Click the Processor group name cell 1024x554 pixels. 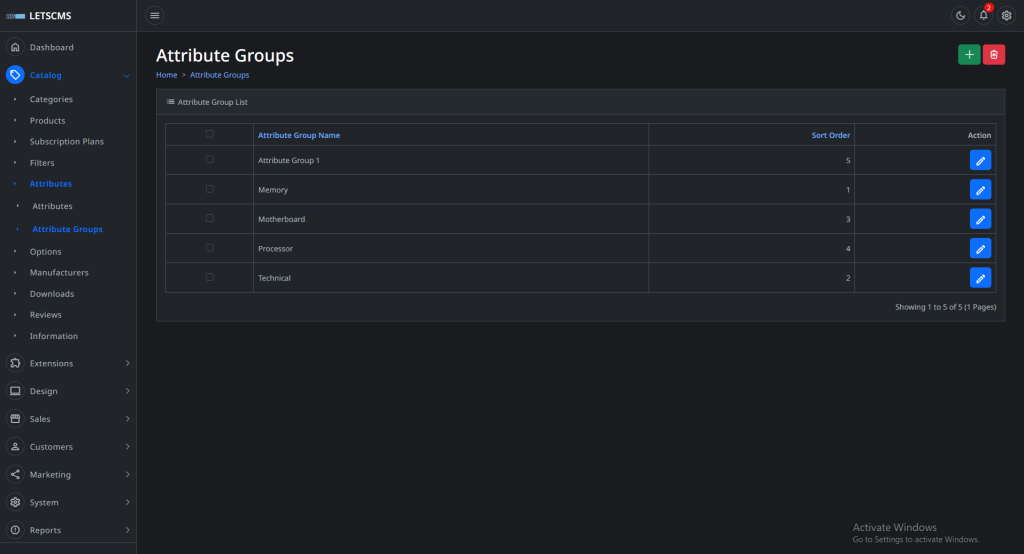pyautogui.click(x=451, y=248)
